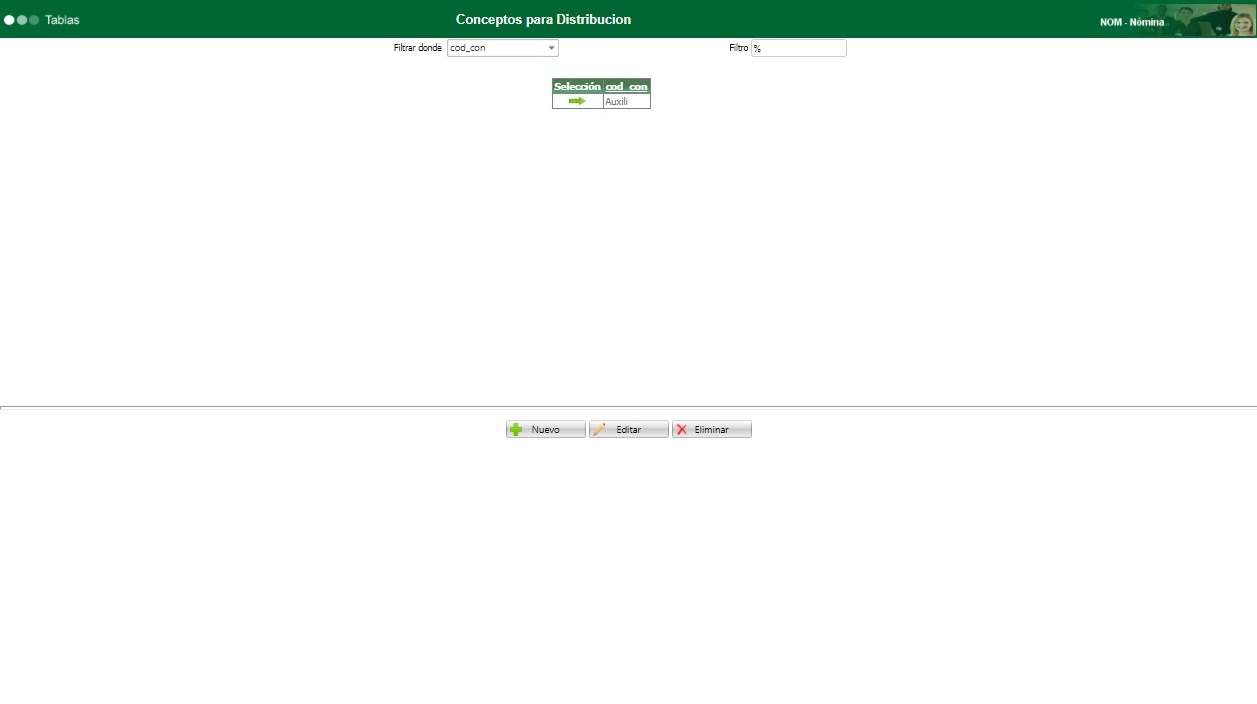Click into the Filtro text field
The width and height of the screenshot is (1257, 704).
point(798,48)
